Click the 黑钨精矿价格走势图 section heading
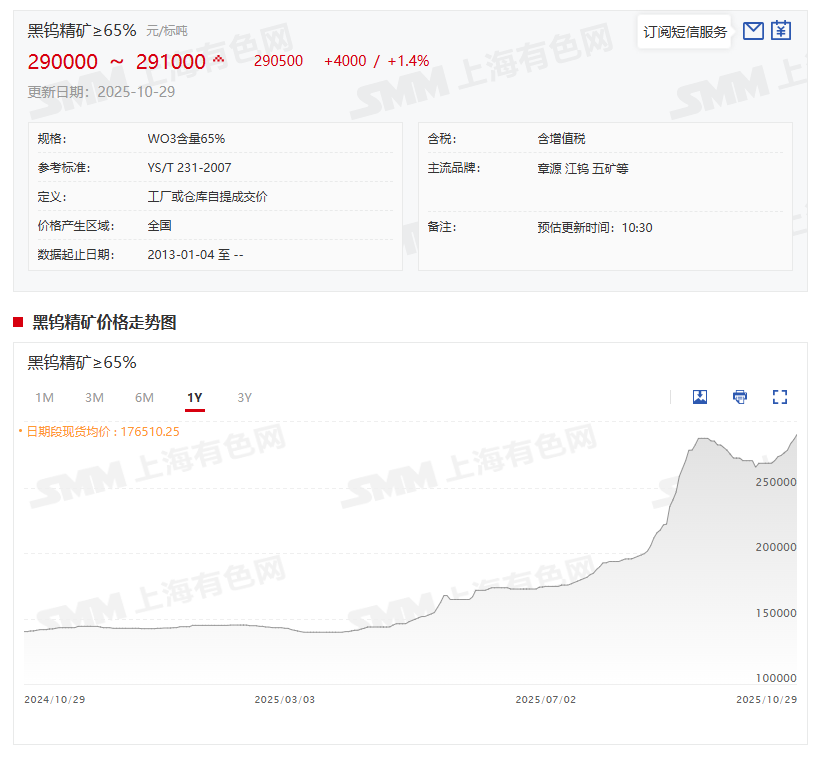This screenshot has height=757, width=820. (104, 322)
